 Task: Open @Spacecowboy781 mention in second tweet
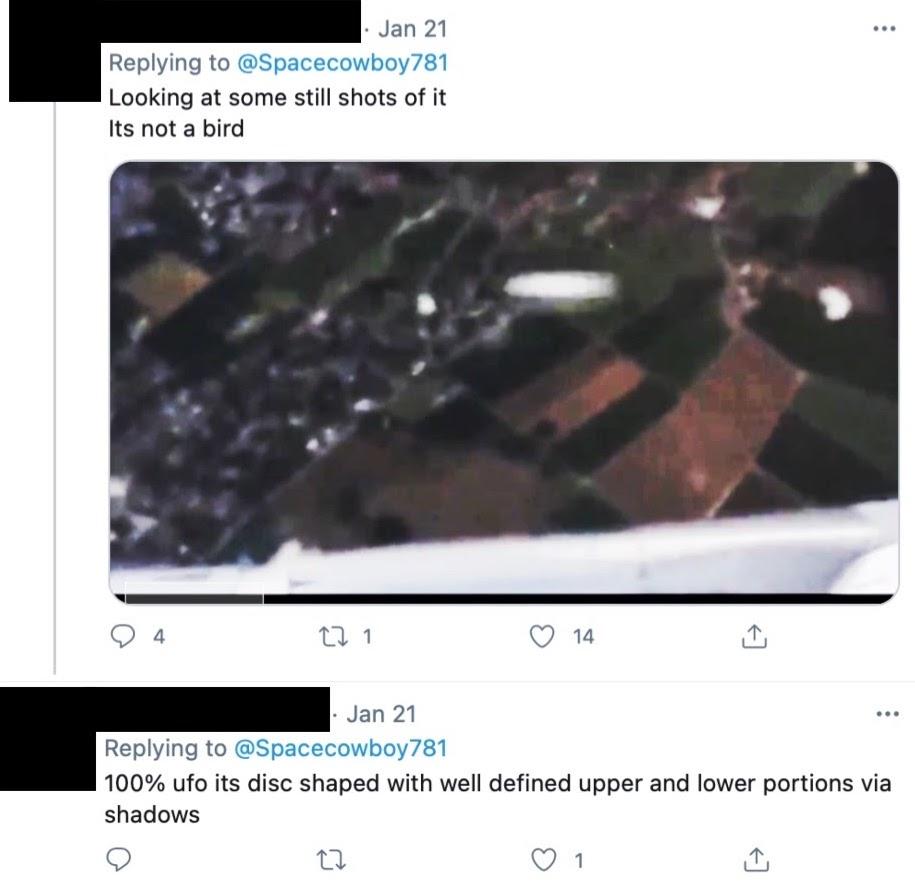340,748
